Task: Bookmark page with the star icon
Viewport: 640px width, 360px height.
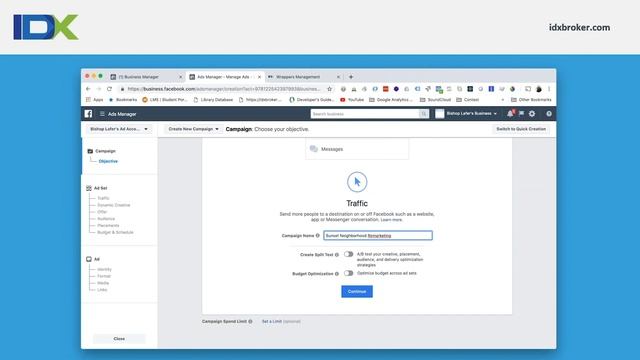Action: pyautogui.click(x=330, y=89)
